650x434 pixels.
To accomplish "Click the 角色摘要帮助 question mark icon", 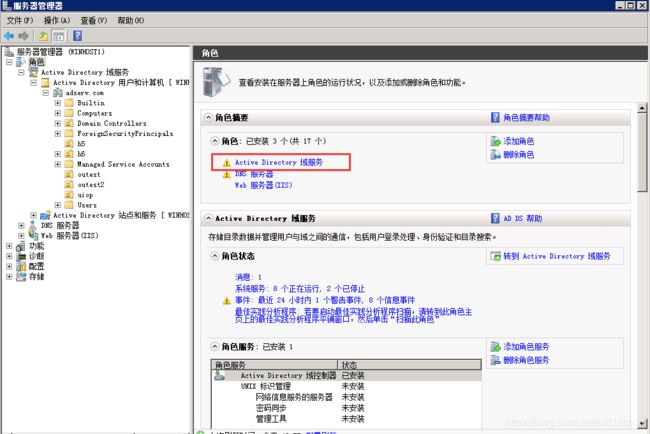I will click(x=495, y=117).
